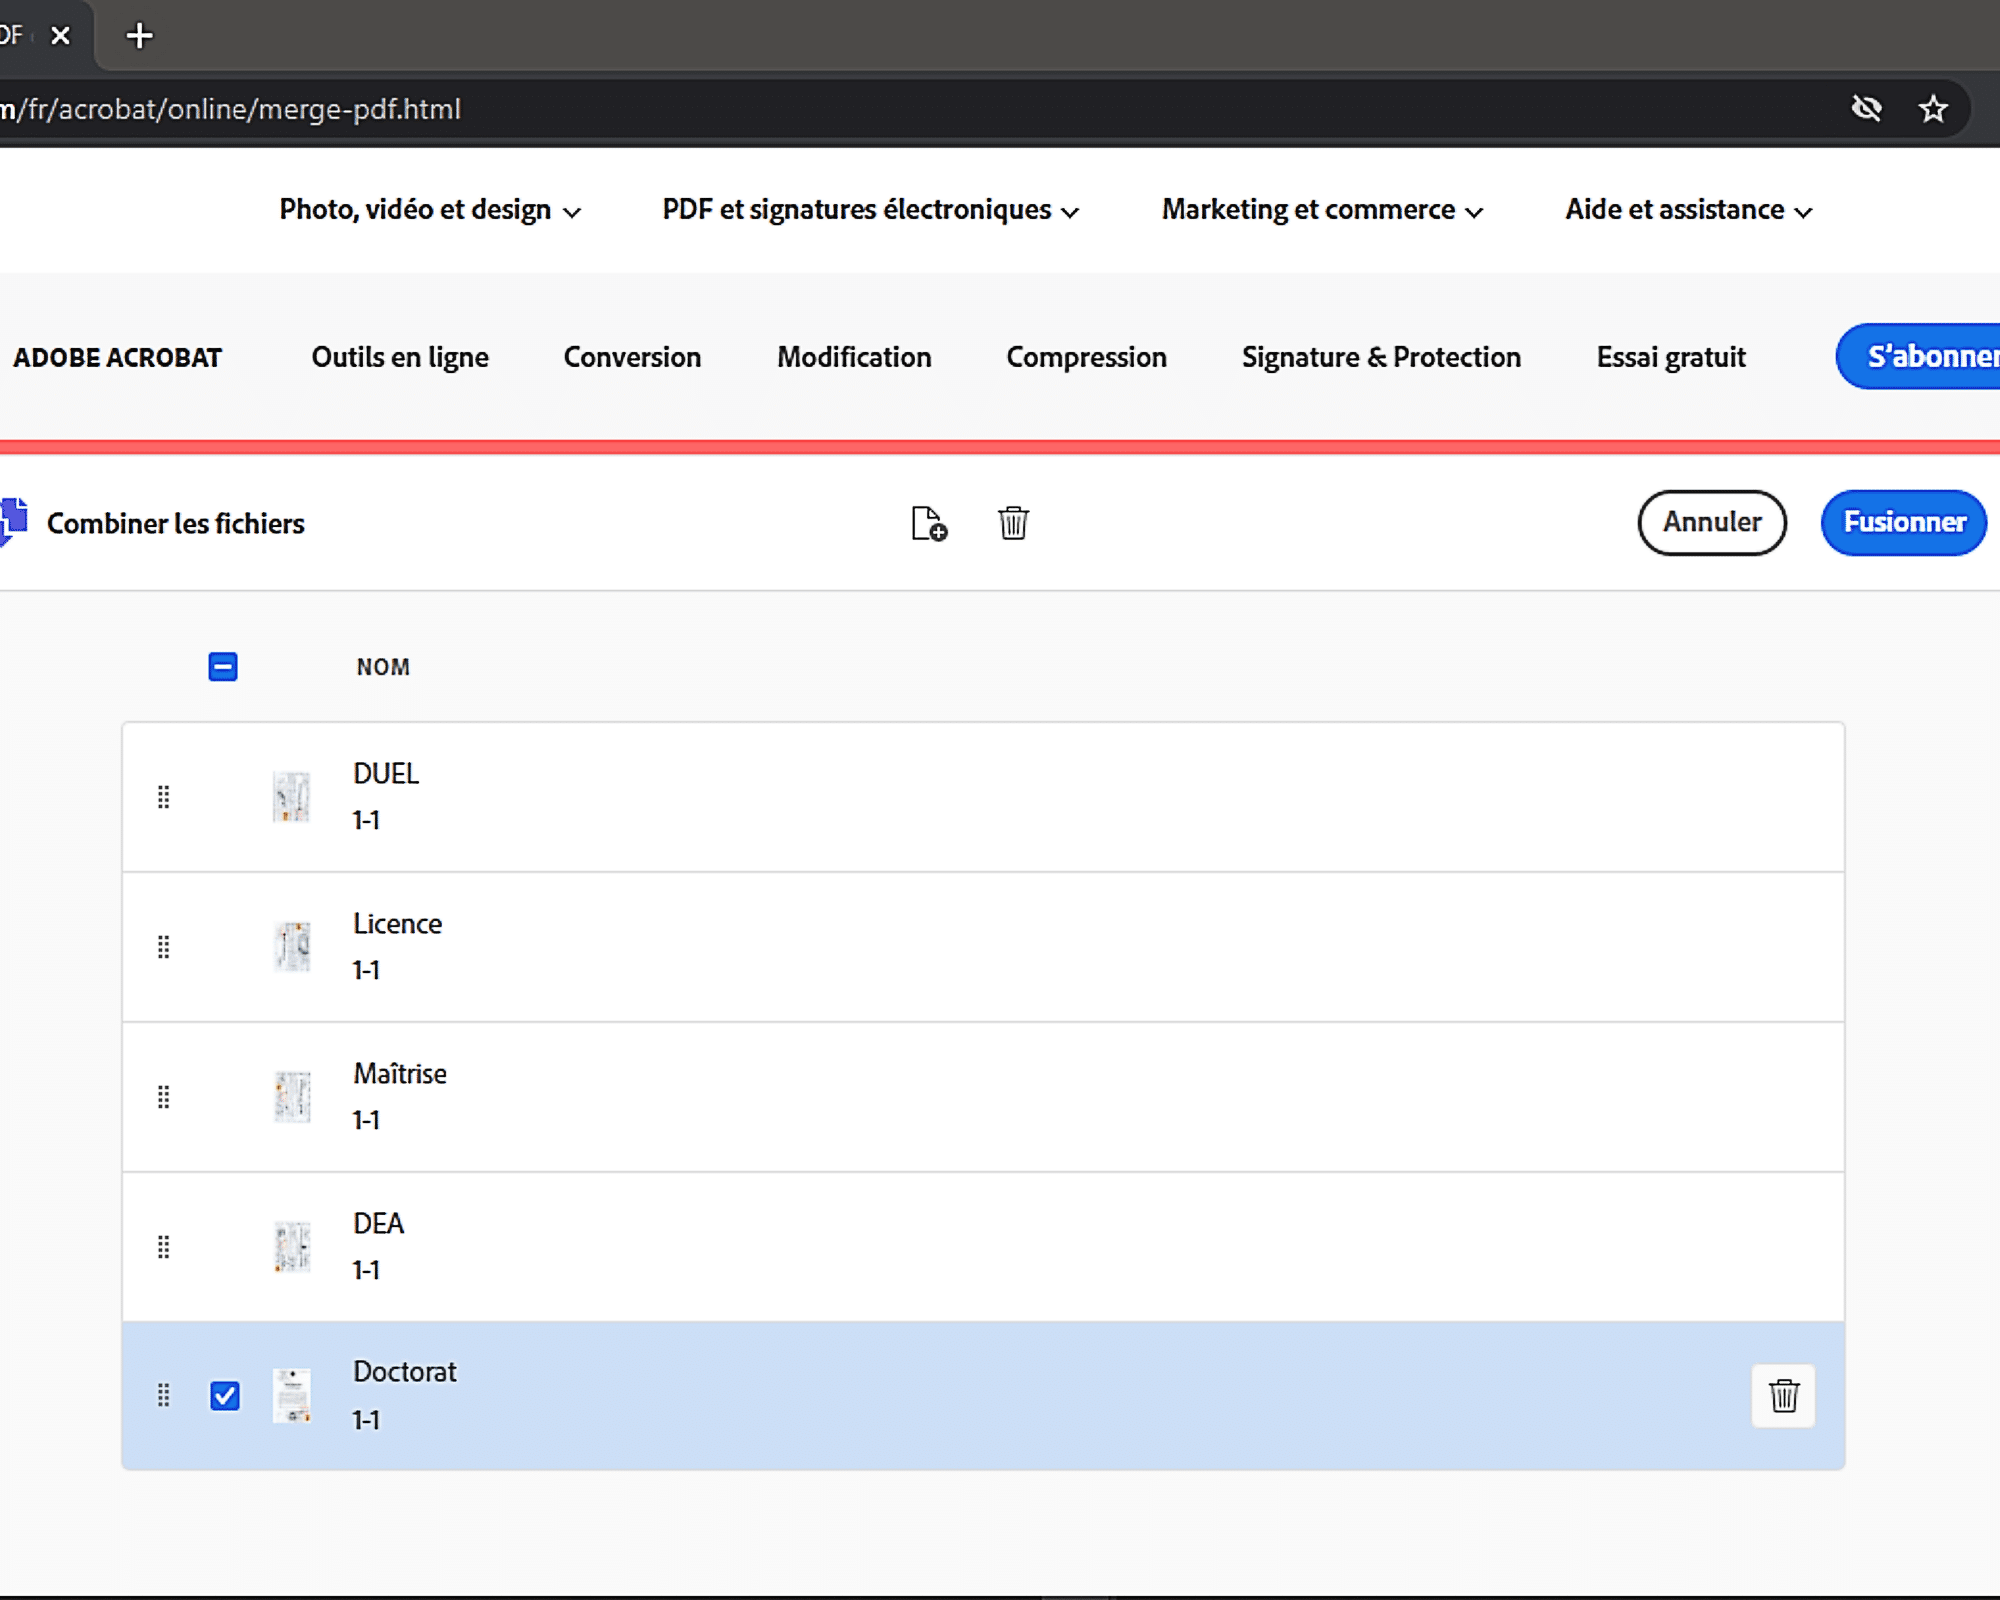Open the Conversion menu item
The width and height of the screenshot is (2000, 1600).
pos(632,357)
